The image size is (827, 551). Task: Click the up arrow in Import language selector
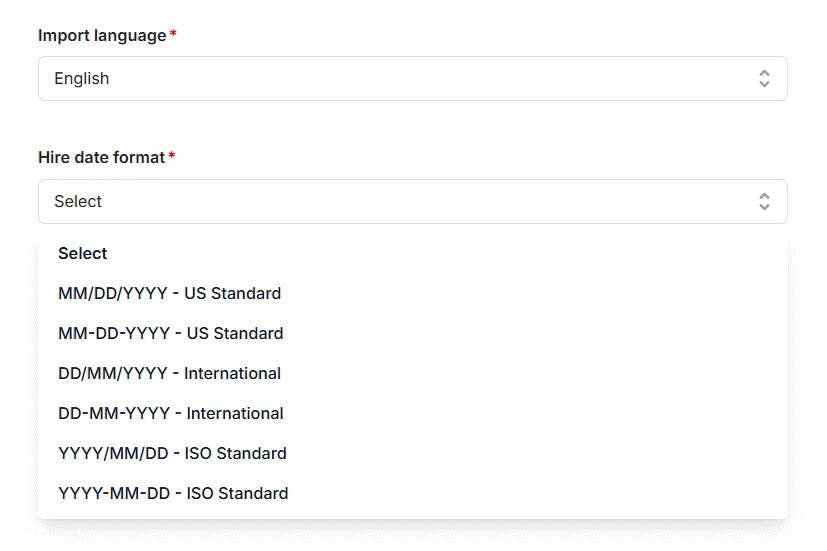764,73
